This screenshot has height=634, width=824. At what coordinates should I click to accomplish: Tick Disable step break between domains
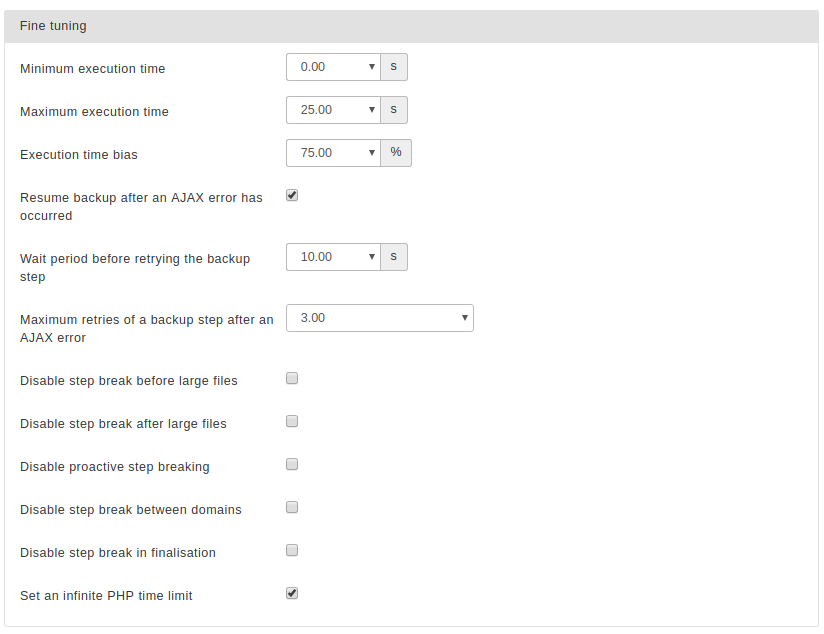(292, 507)
